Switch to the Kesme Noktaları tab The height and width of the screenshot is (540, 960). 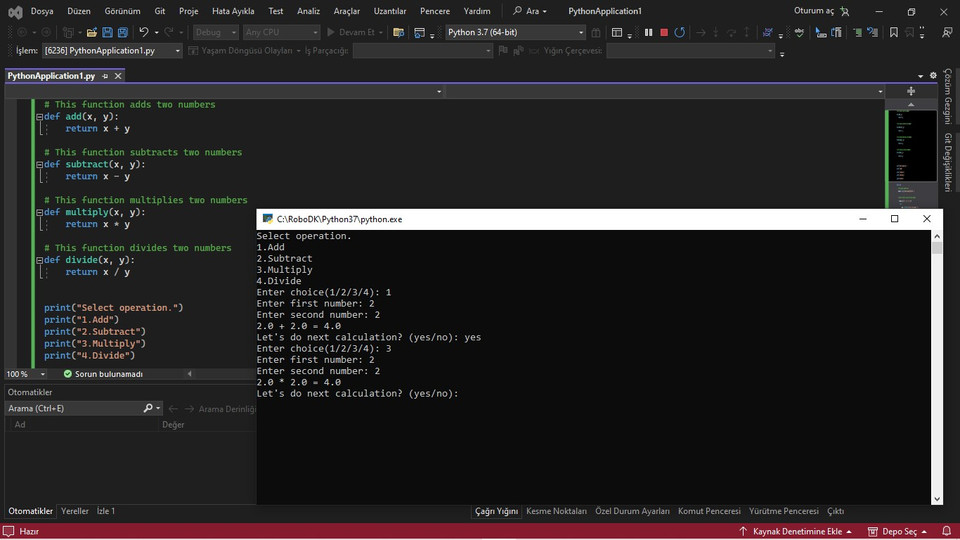[556, 511]
